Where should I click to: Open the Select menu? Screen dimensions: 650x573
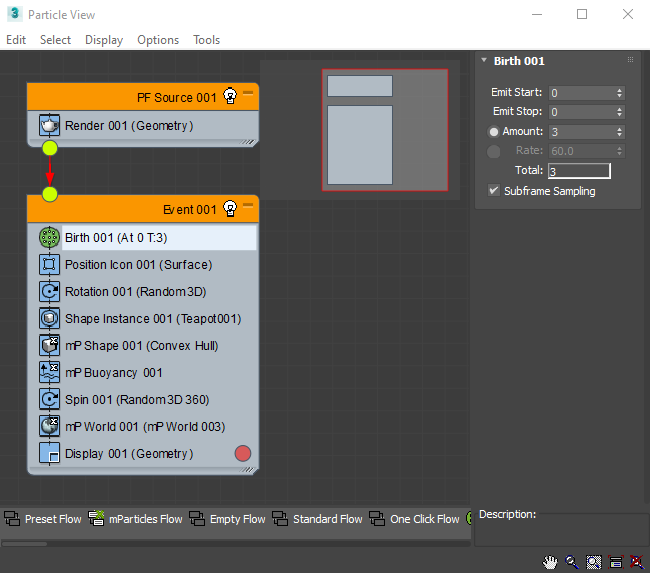tap(55, 40)
